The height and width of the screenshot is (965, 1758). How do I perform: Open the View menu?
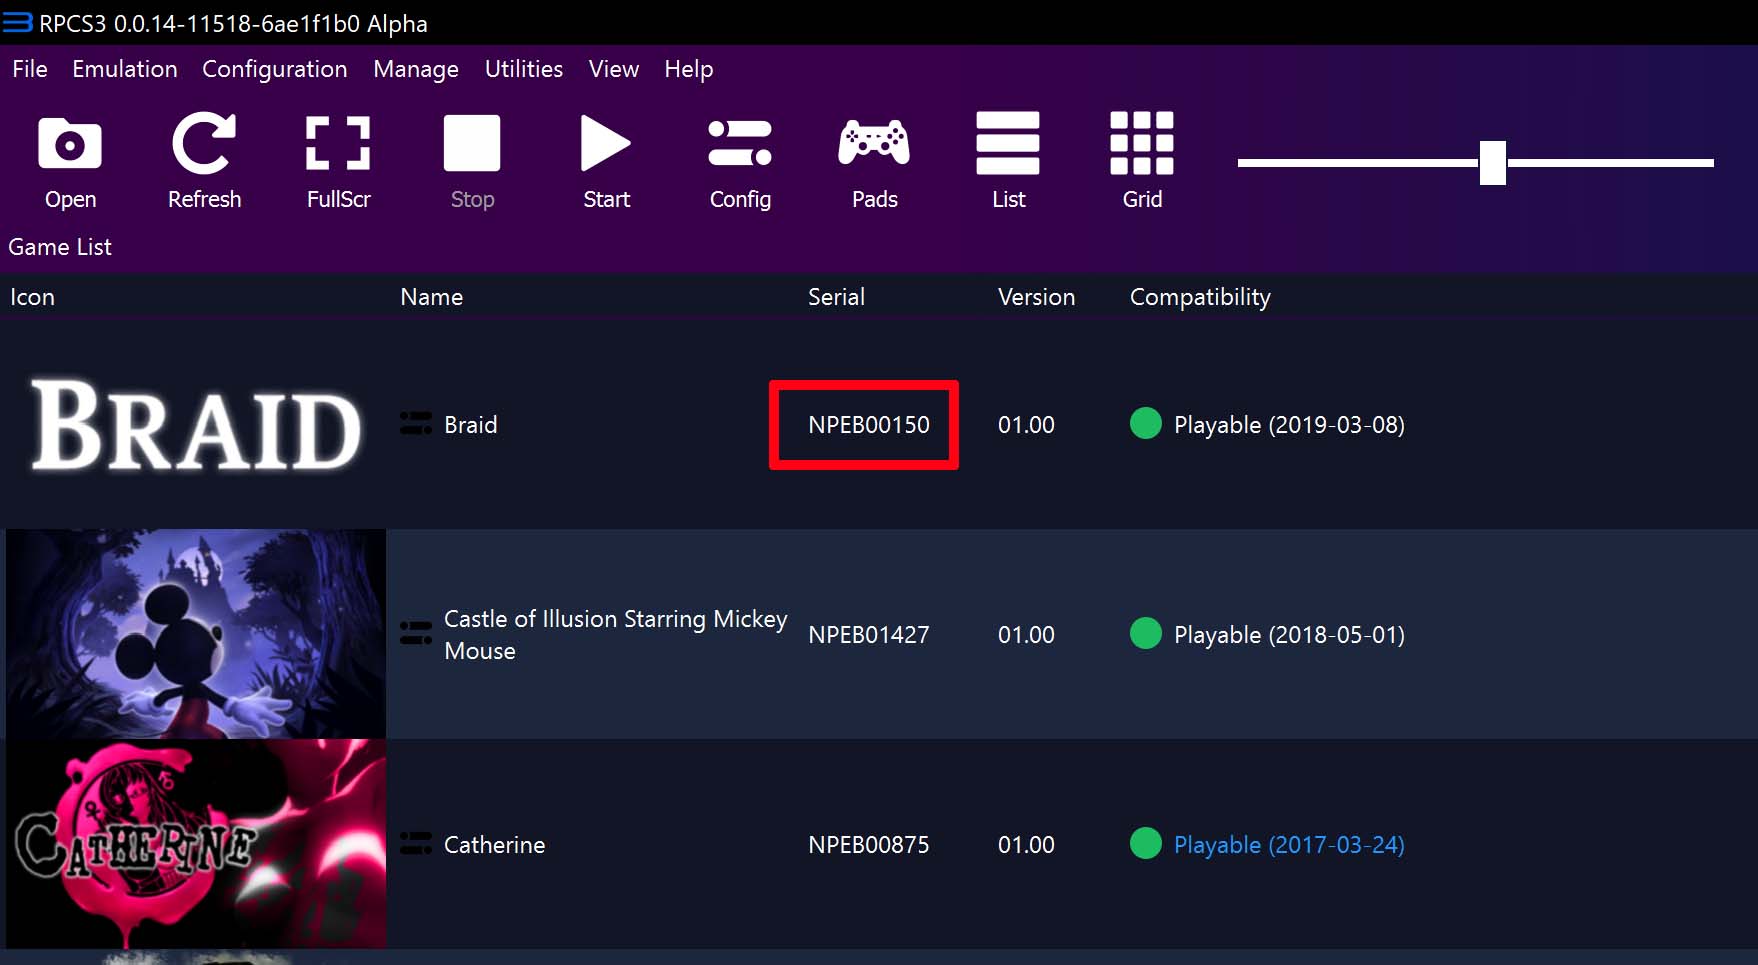(614, 69)
